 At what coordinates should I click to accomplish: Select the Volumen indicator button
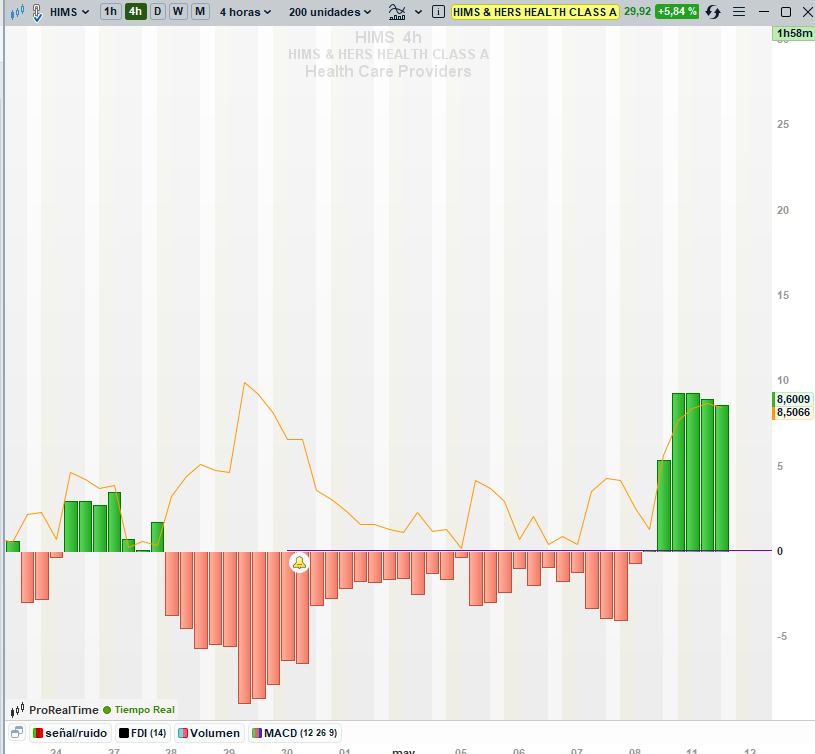point(209,733)
